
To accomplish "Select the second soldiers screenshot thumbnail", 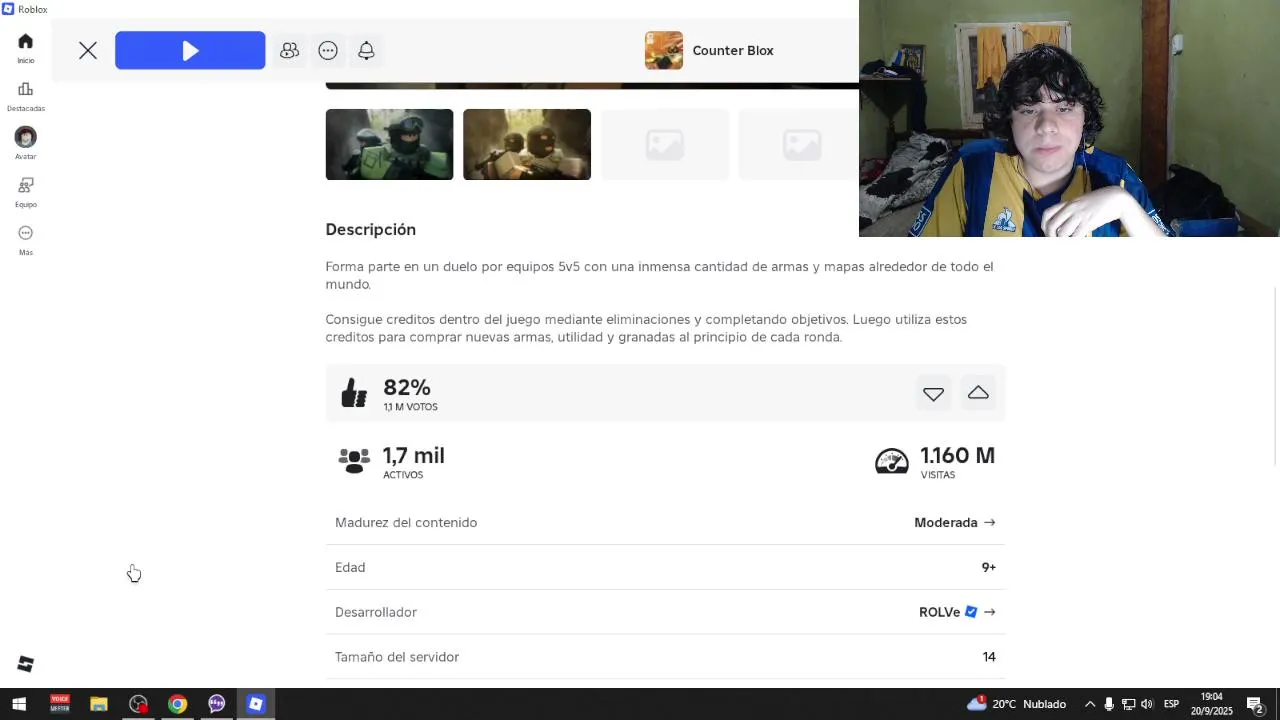I will [527, 145].
